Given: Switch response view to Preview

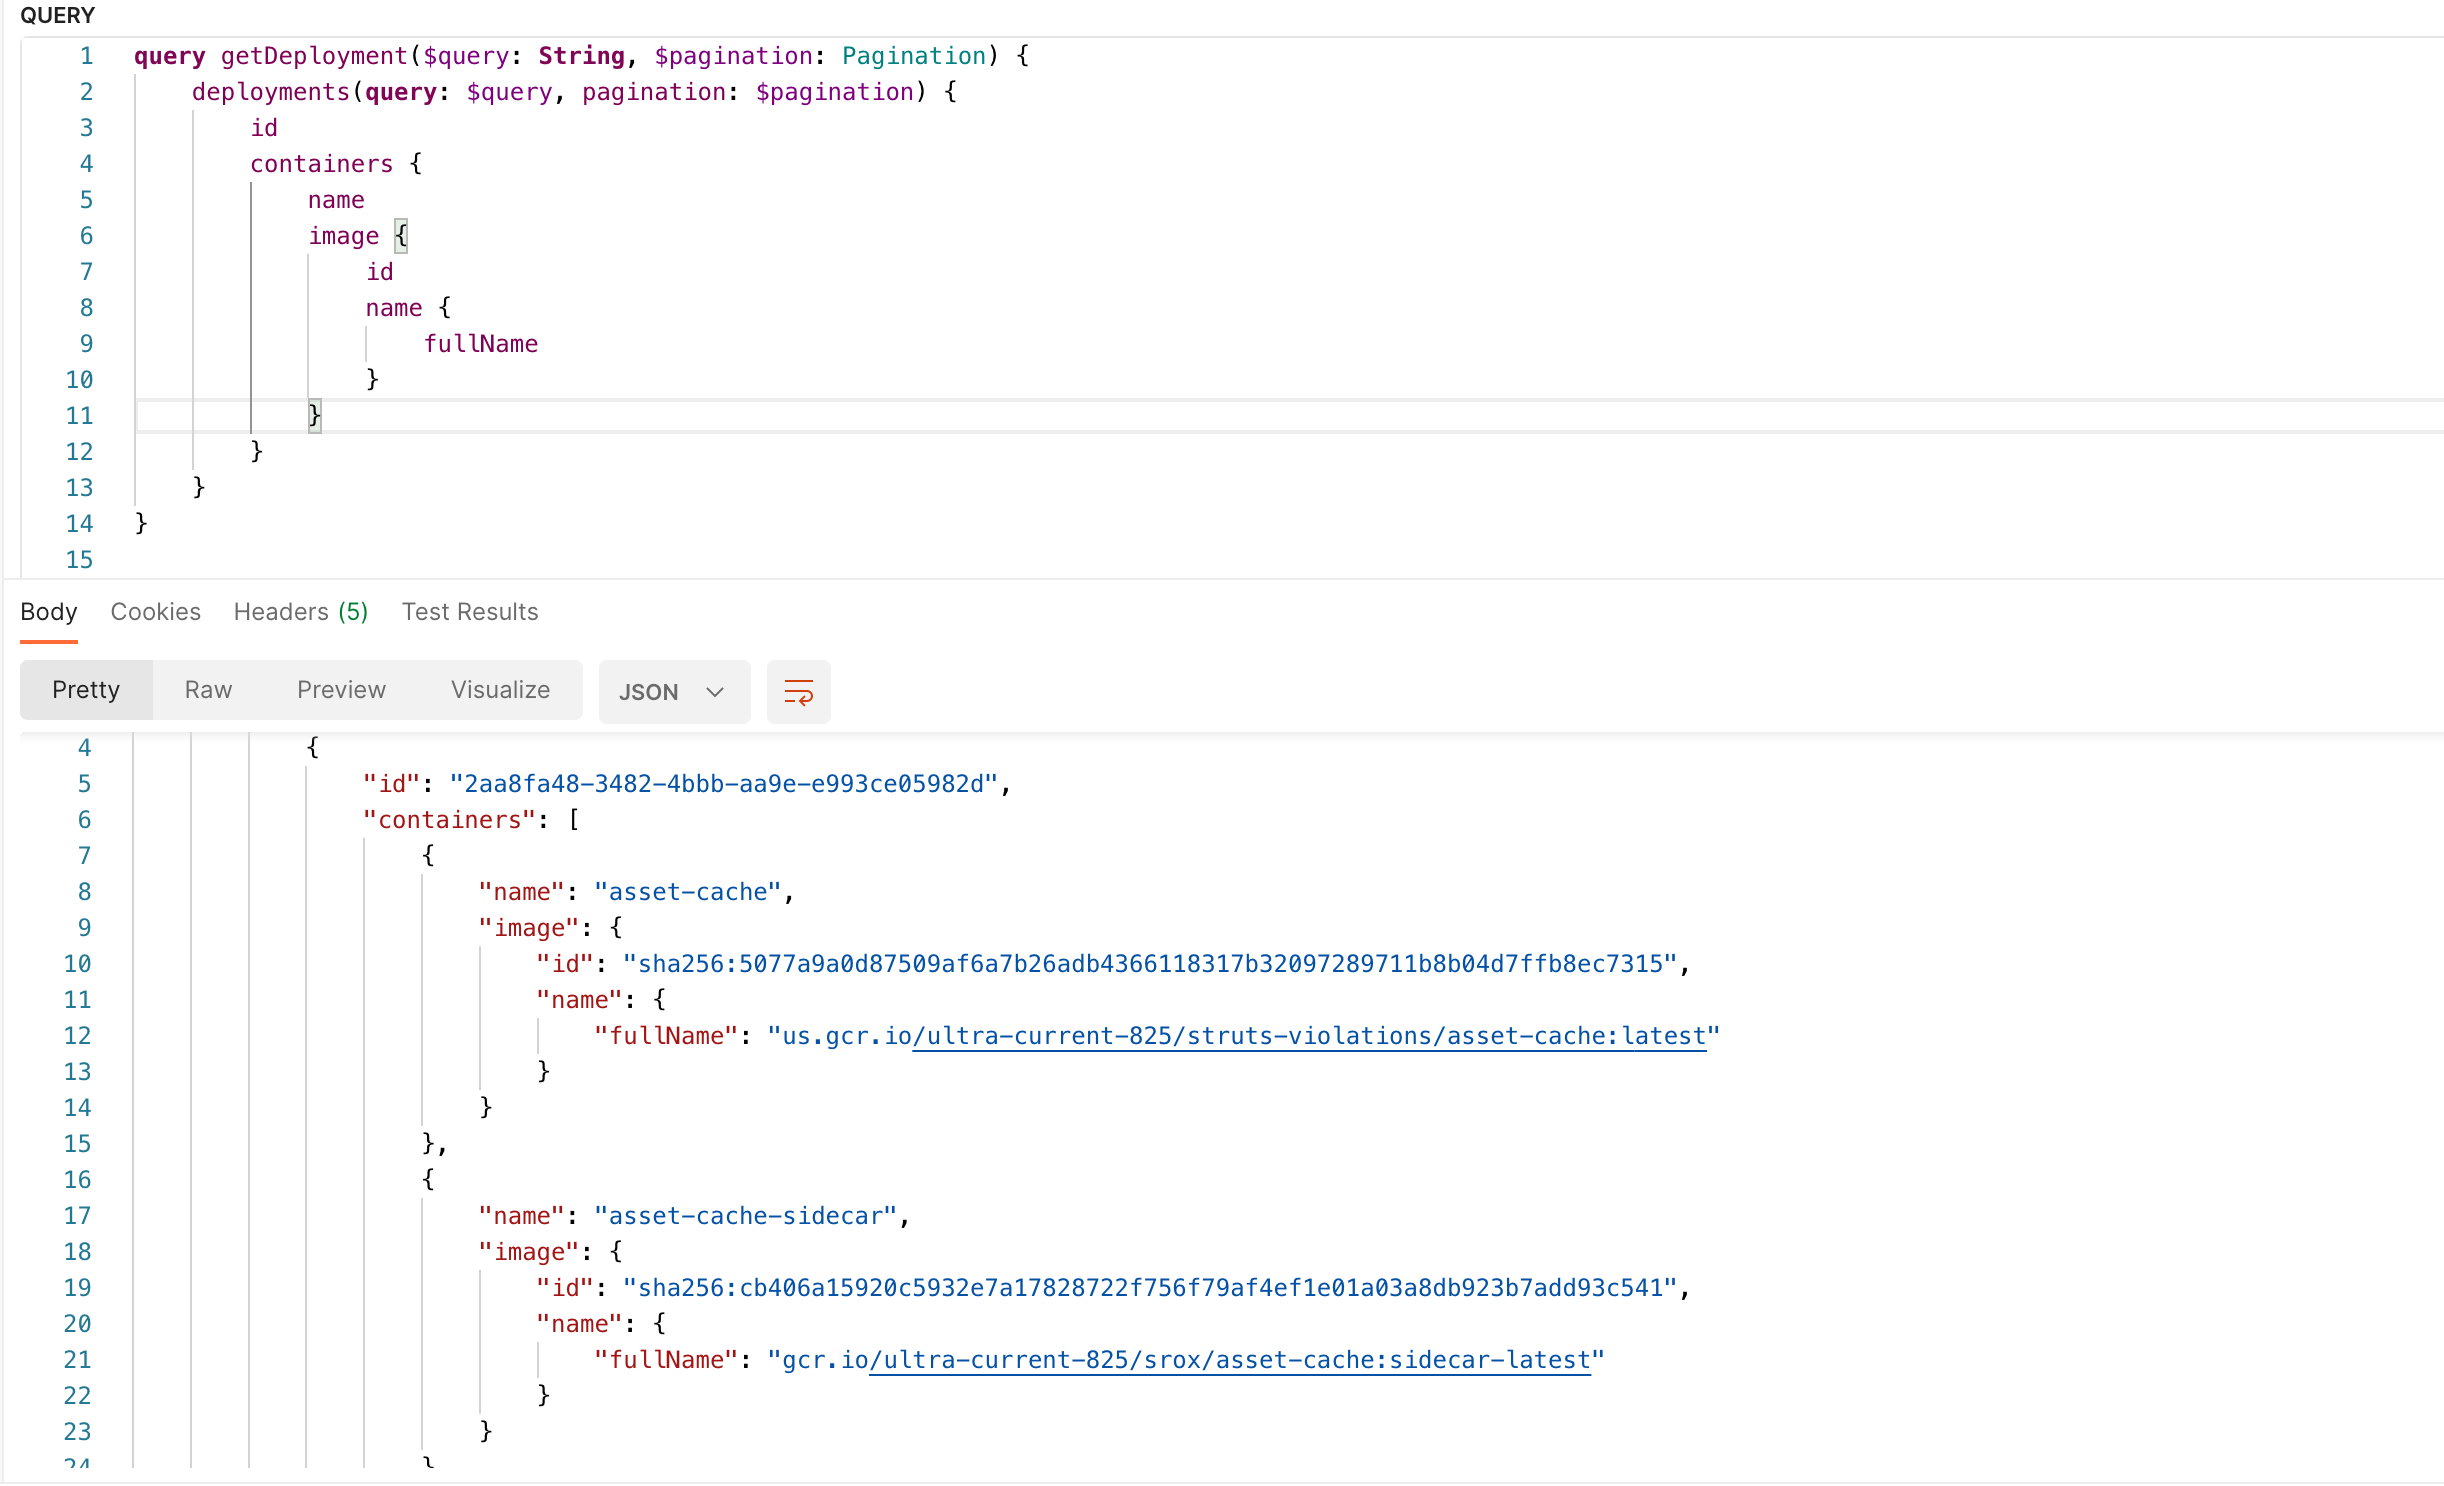Looking at the screenshot, I should (x=341, y=690).
